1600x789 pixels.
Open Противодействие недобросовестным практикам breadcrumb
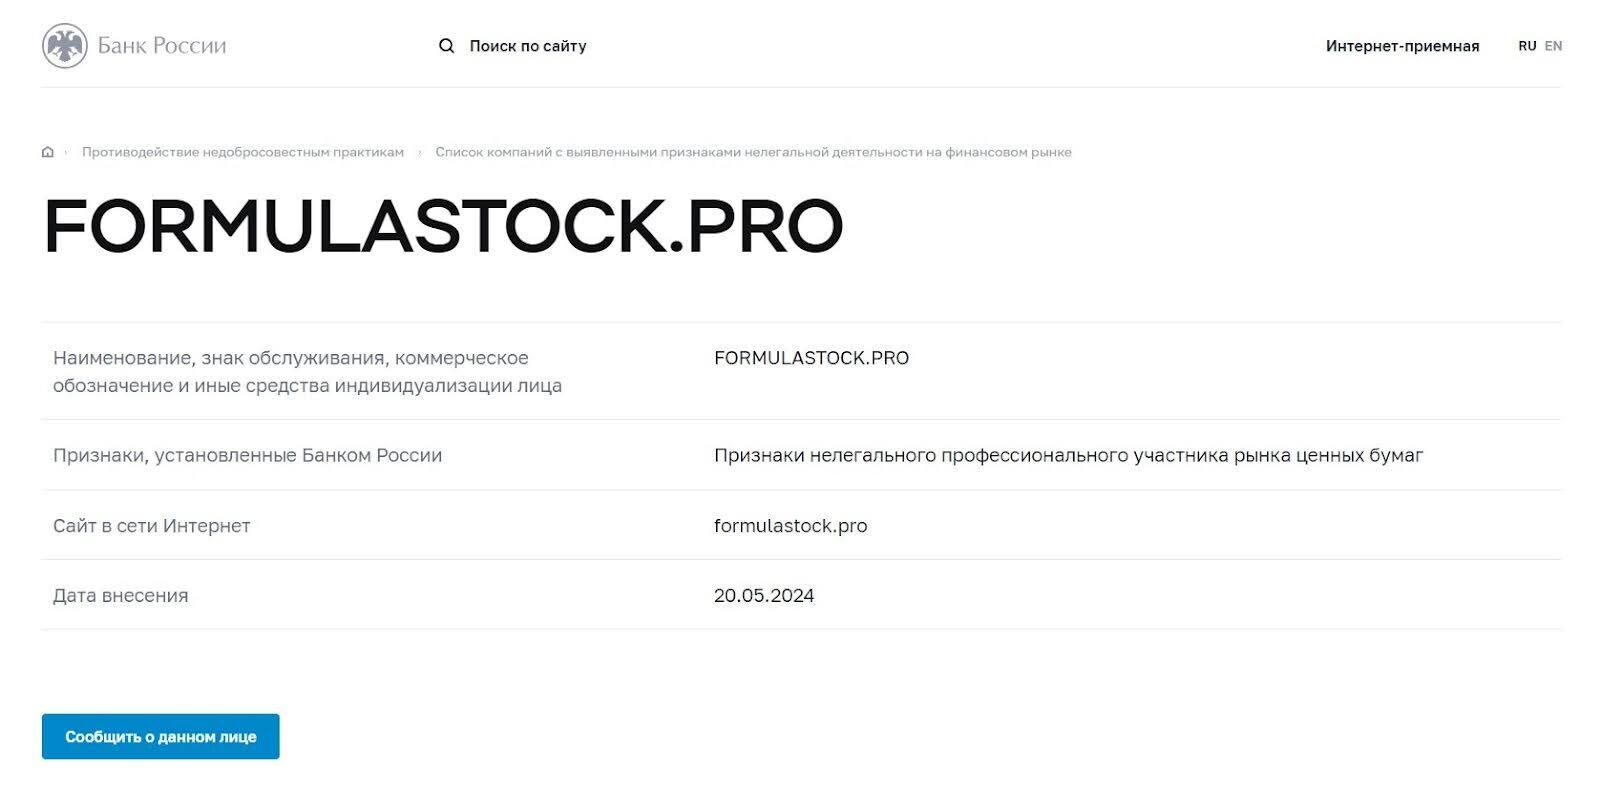[x=243, y=152]
